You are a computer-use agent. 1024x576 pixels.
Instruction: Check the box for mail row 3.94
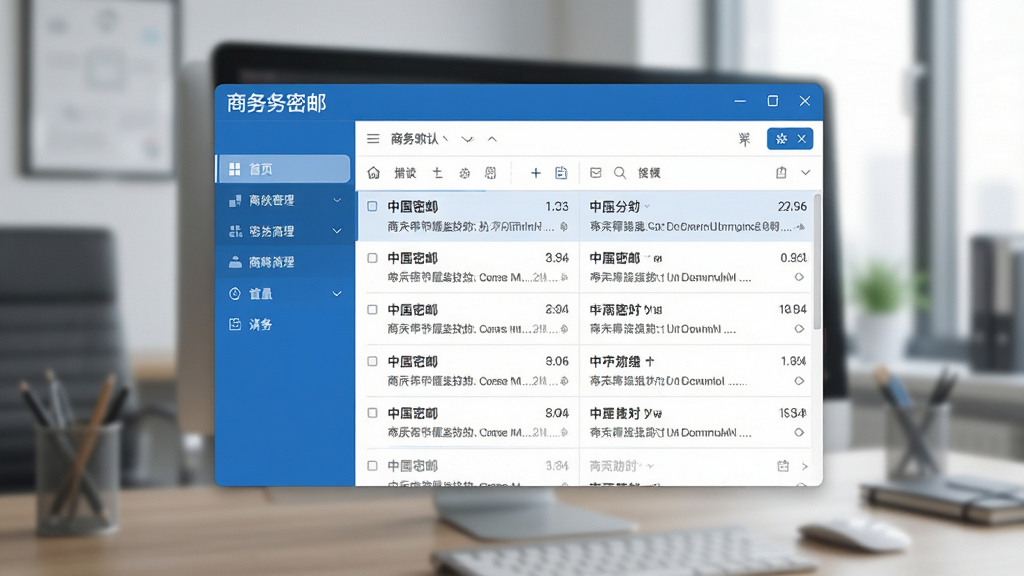point(372,258)
